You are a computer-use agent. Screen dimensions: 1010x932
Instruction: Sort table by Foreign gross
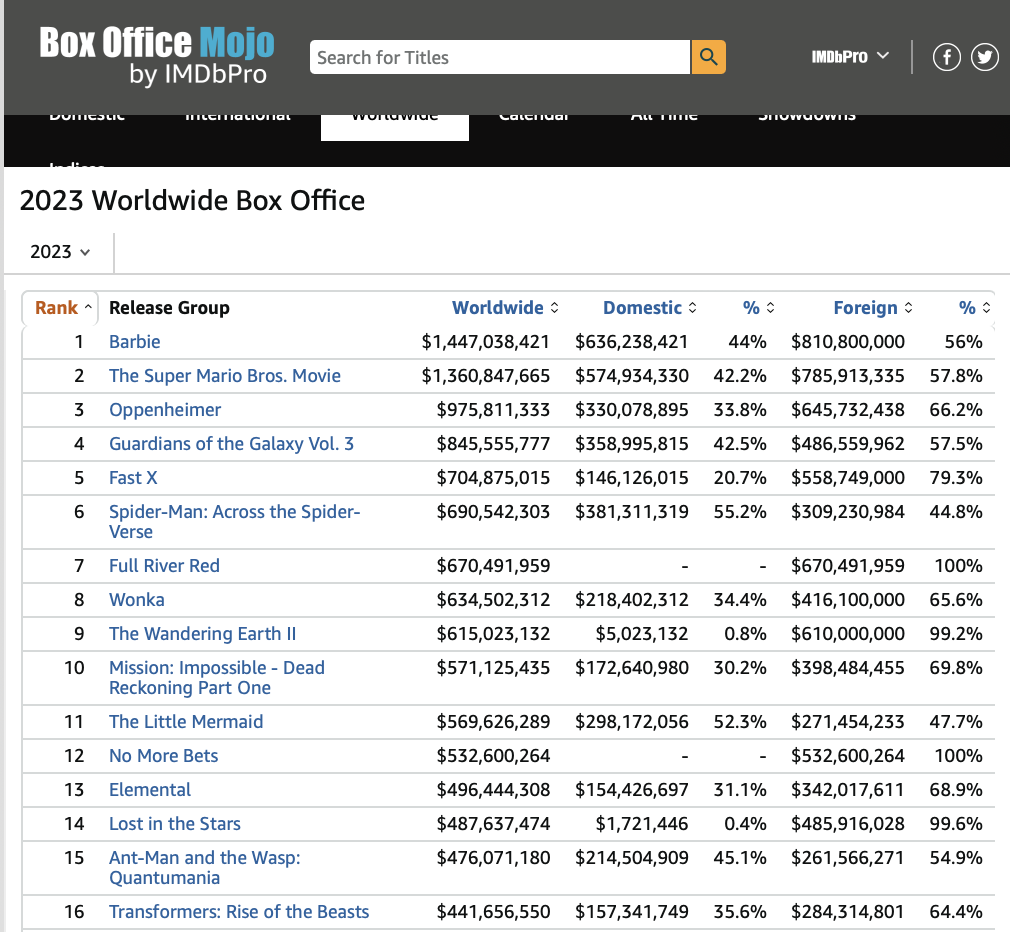coord(872,308)
